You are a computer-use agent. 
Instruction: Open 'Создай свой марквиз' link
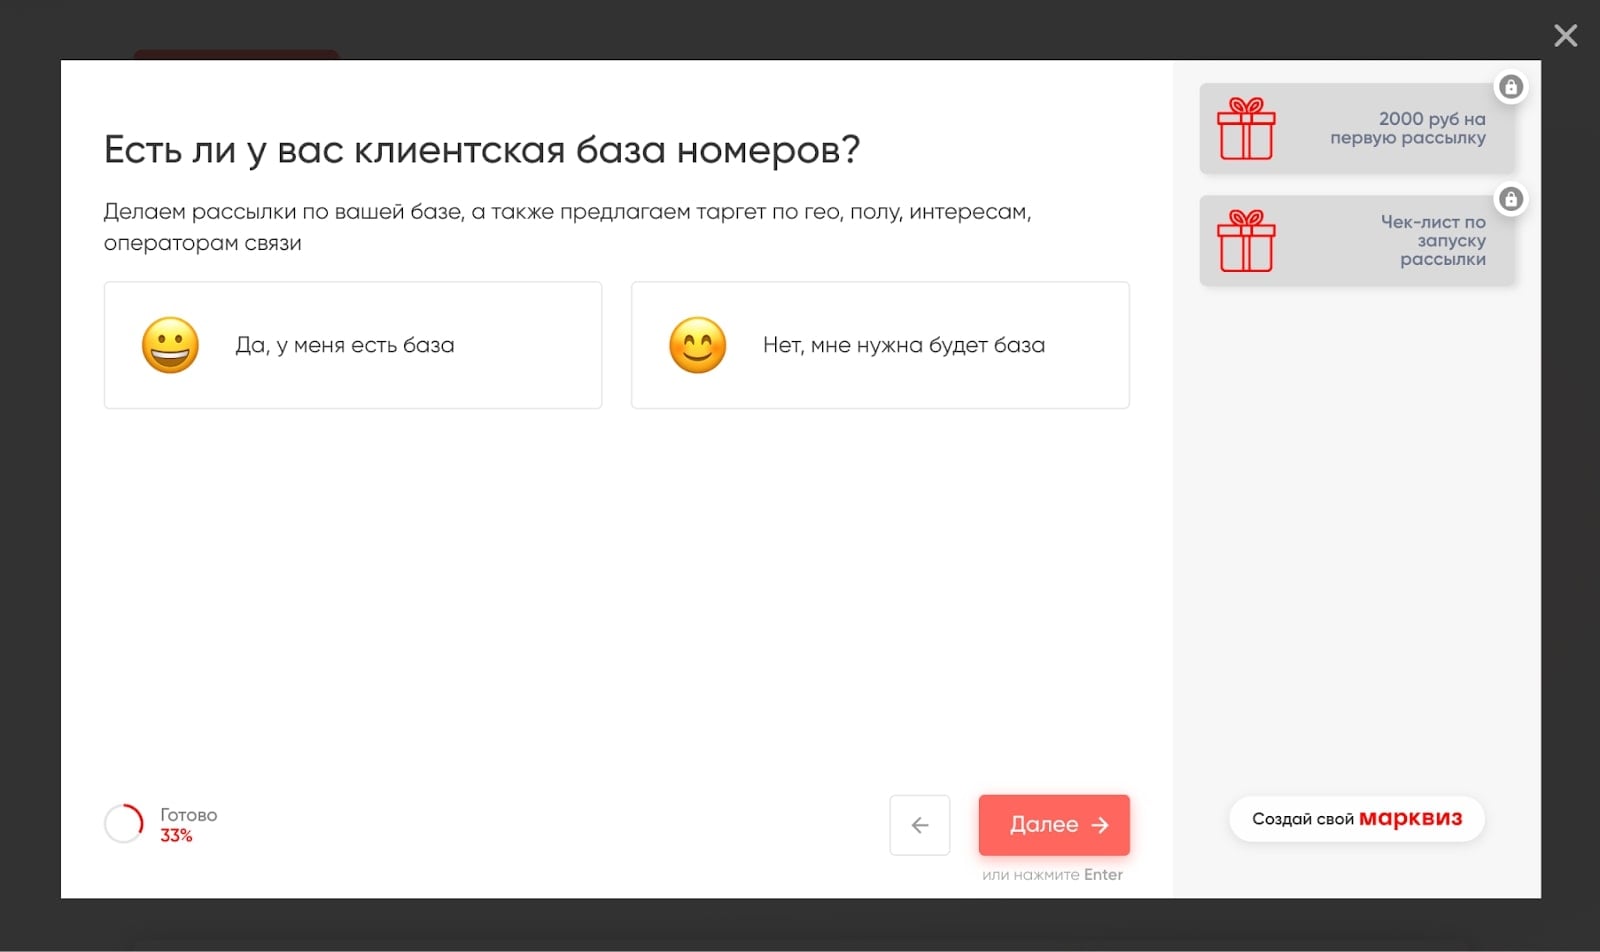coord(1356,818)
